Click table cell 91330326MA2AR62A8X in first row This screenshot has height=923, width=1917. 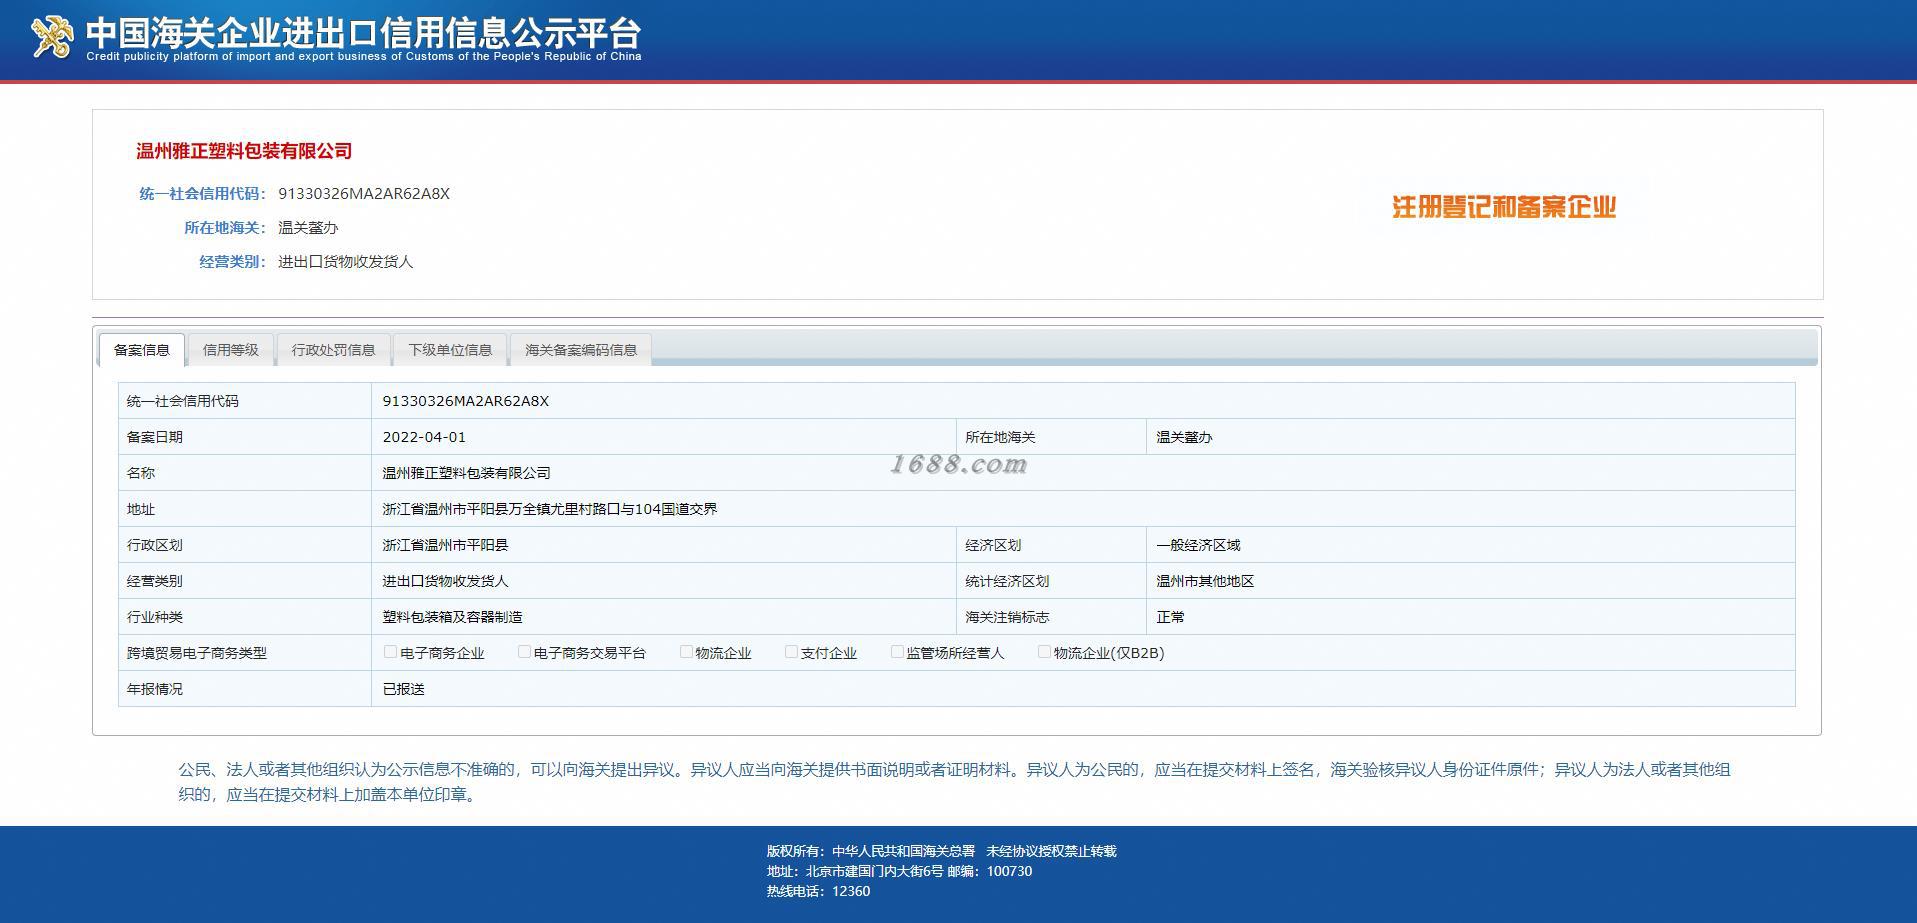pyautogui.click(x=466, y=401)
